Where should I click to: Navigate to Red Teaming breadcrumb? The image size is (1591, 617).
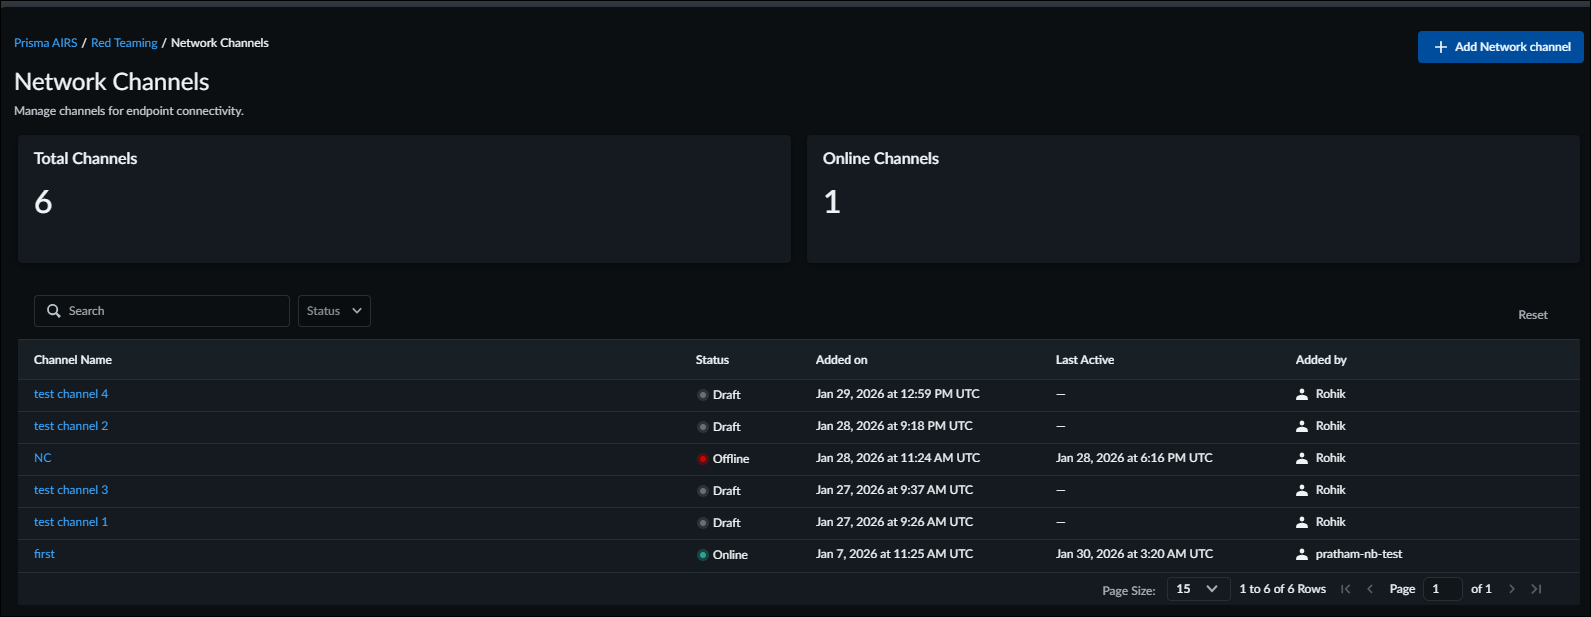tap(124, 43)
